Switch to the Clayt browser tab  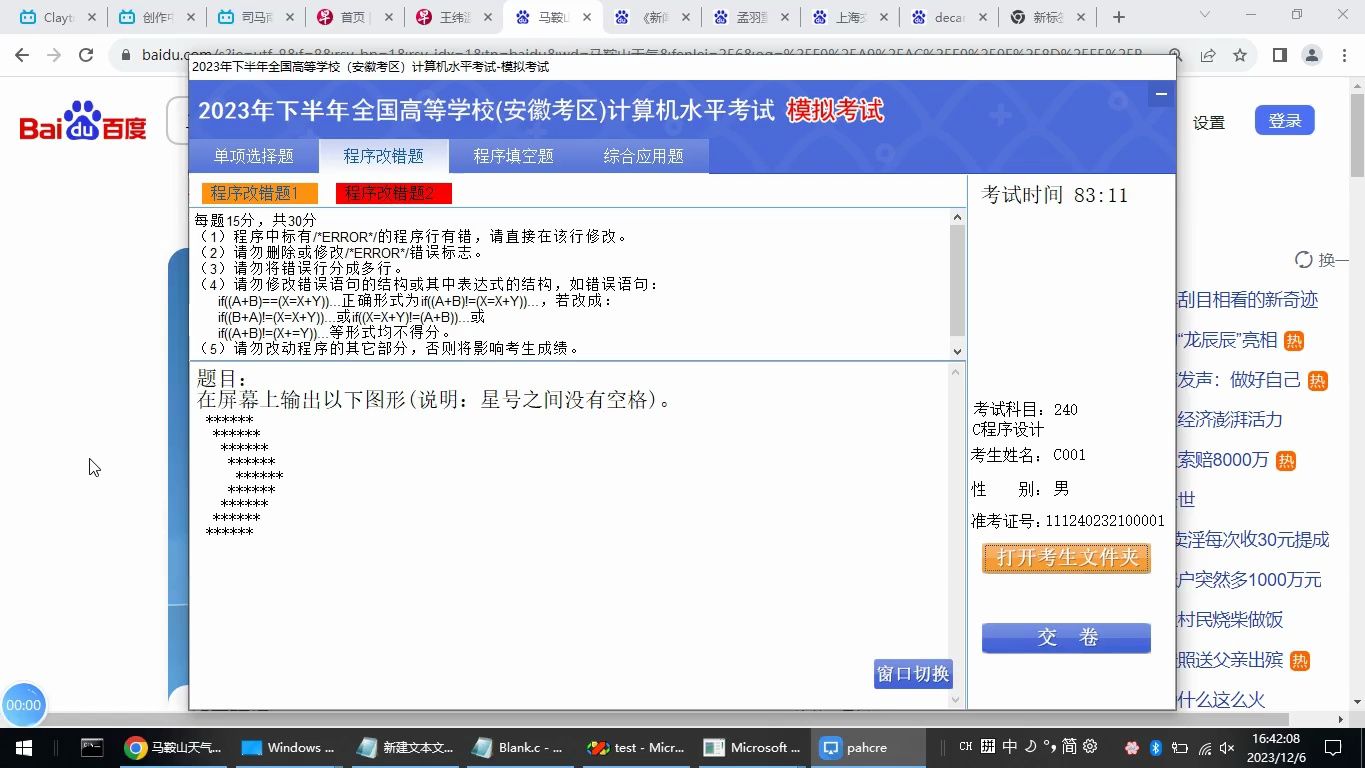[x=58, y=17]
